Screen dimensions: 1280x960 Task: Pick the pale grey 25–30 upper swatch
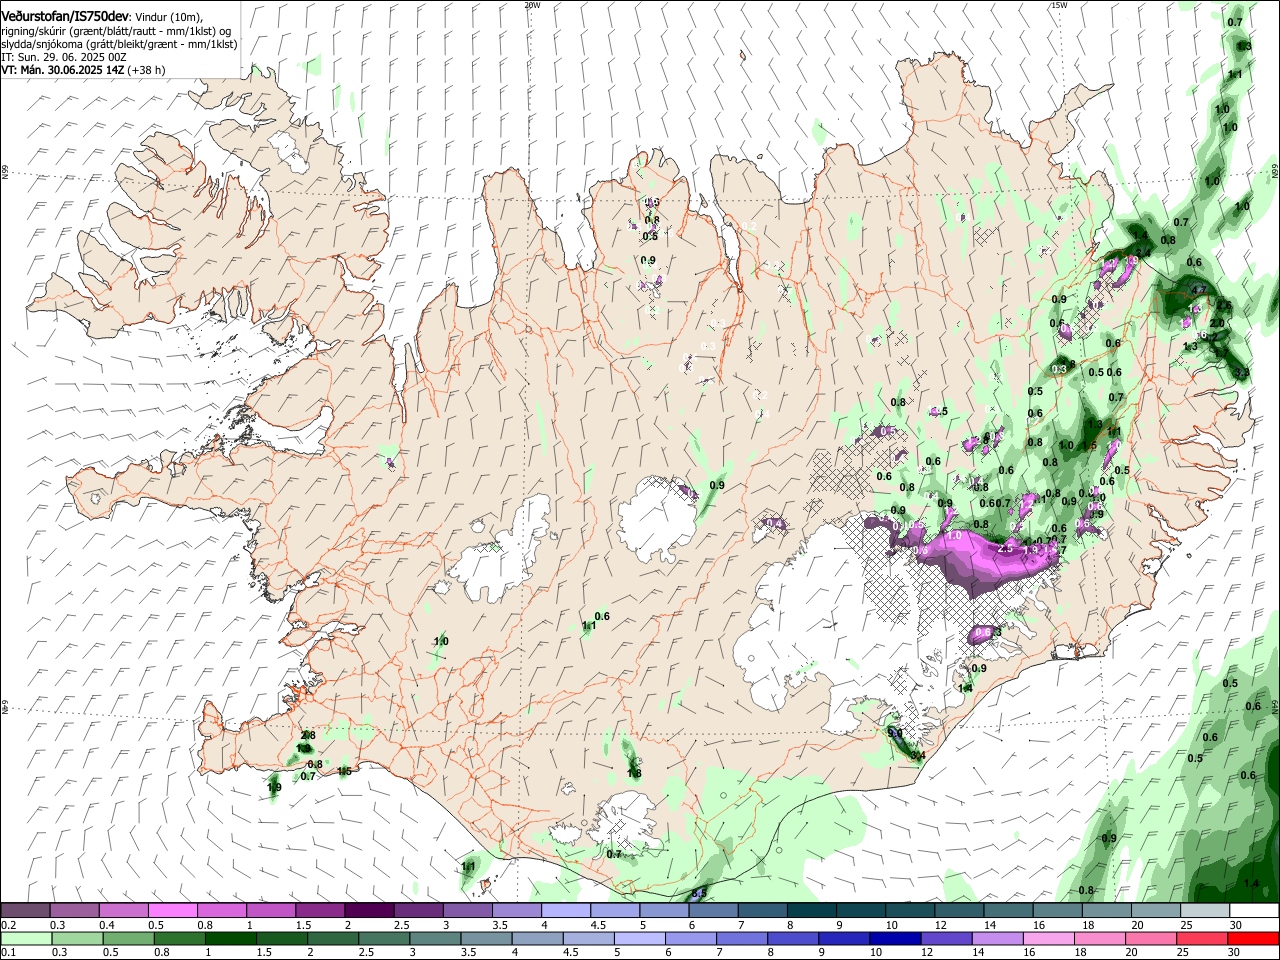(x=1204, y=911)
